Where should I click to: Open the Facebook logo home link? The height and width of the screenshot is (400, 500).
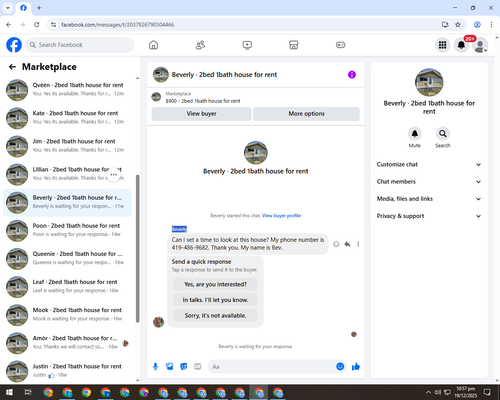pos(14,45)
